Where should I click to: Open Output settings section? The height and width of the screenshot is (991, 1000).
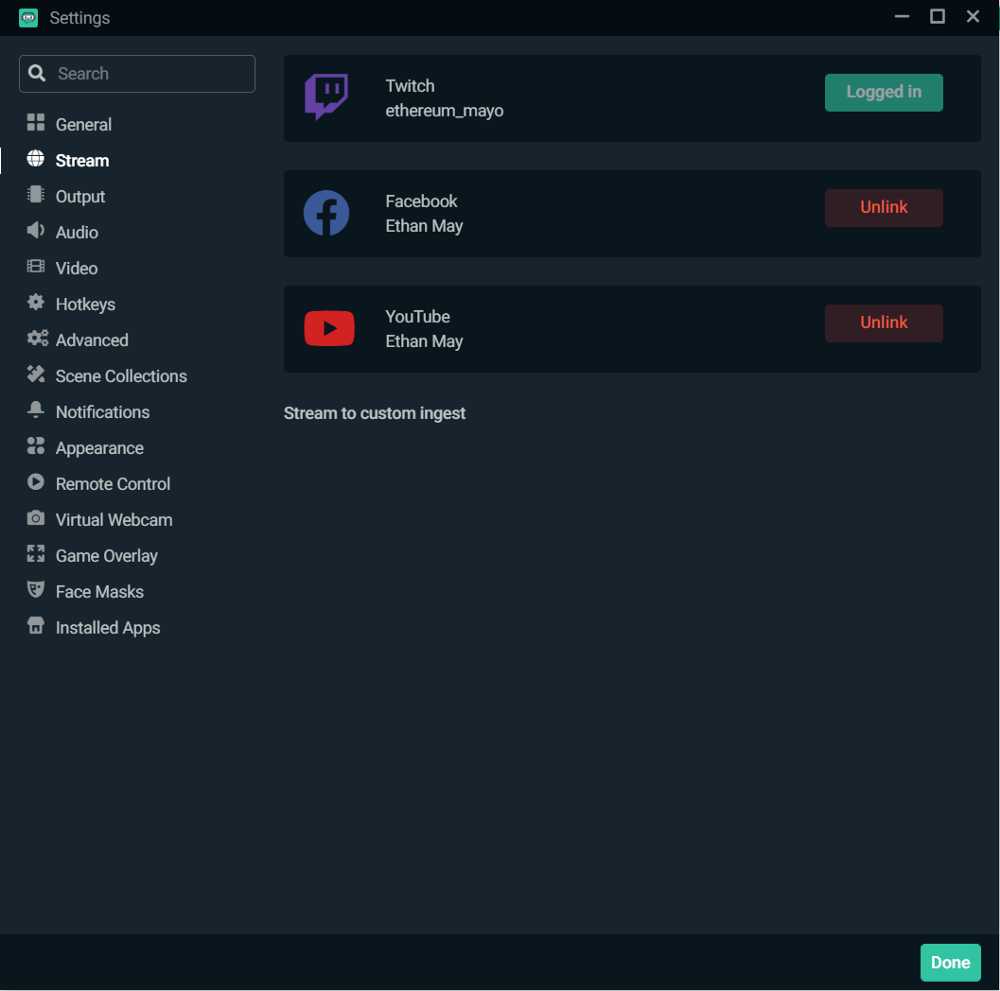(80, 196)
